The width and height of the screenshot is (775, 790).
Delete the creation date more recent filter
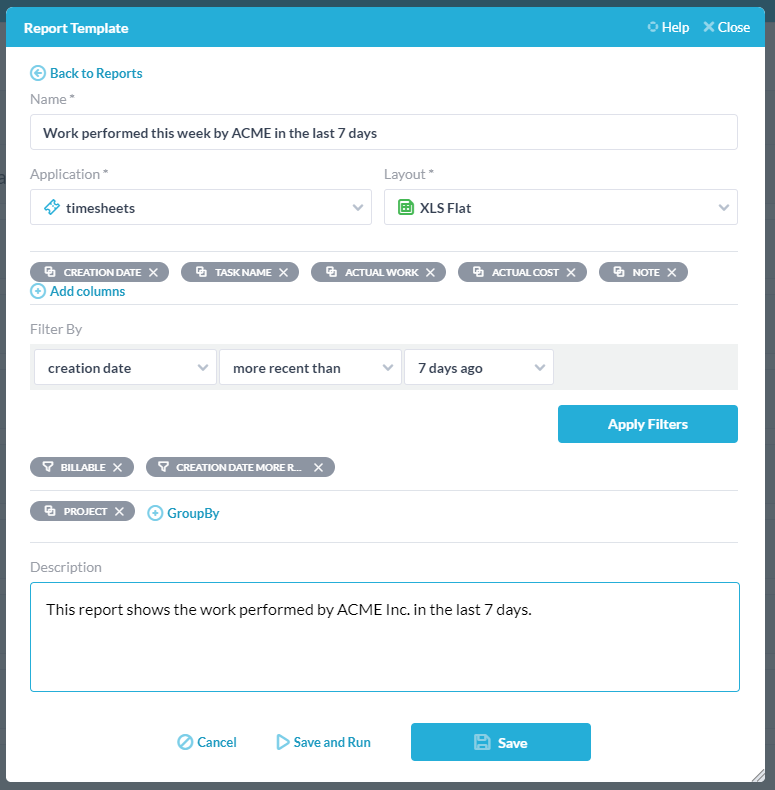[x=318, y=468]
